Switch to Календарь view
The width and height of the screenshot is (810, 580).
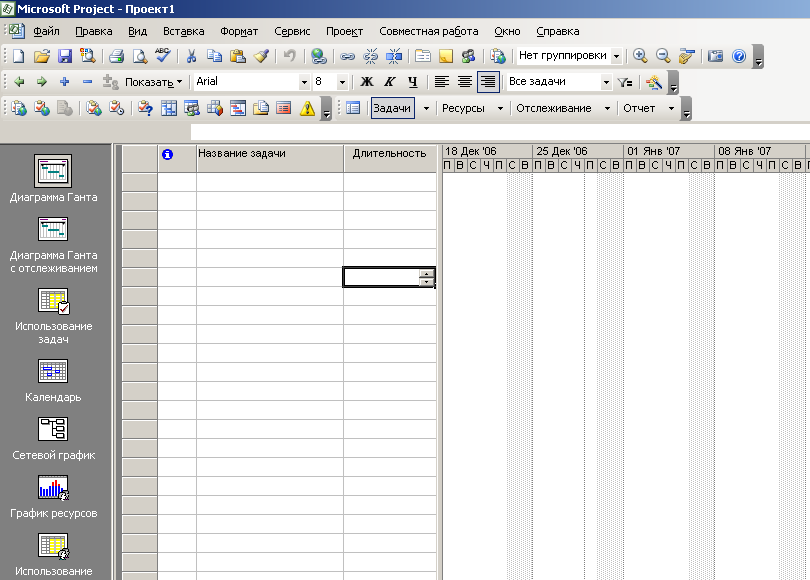pos(53,381)
